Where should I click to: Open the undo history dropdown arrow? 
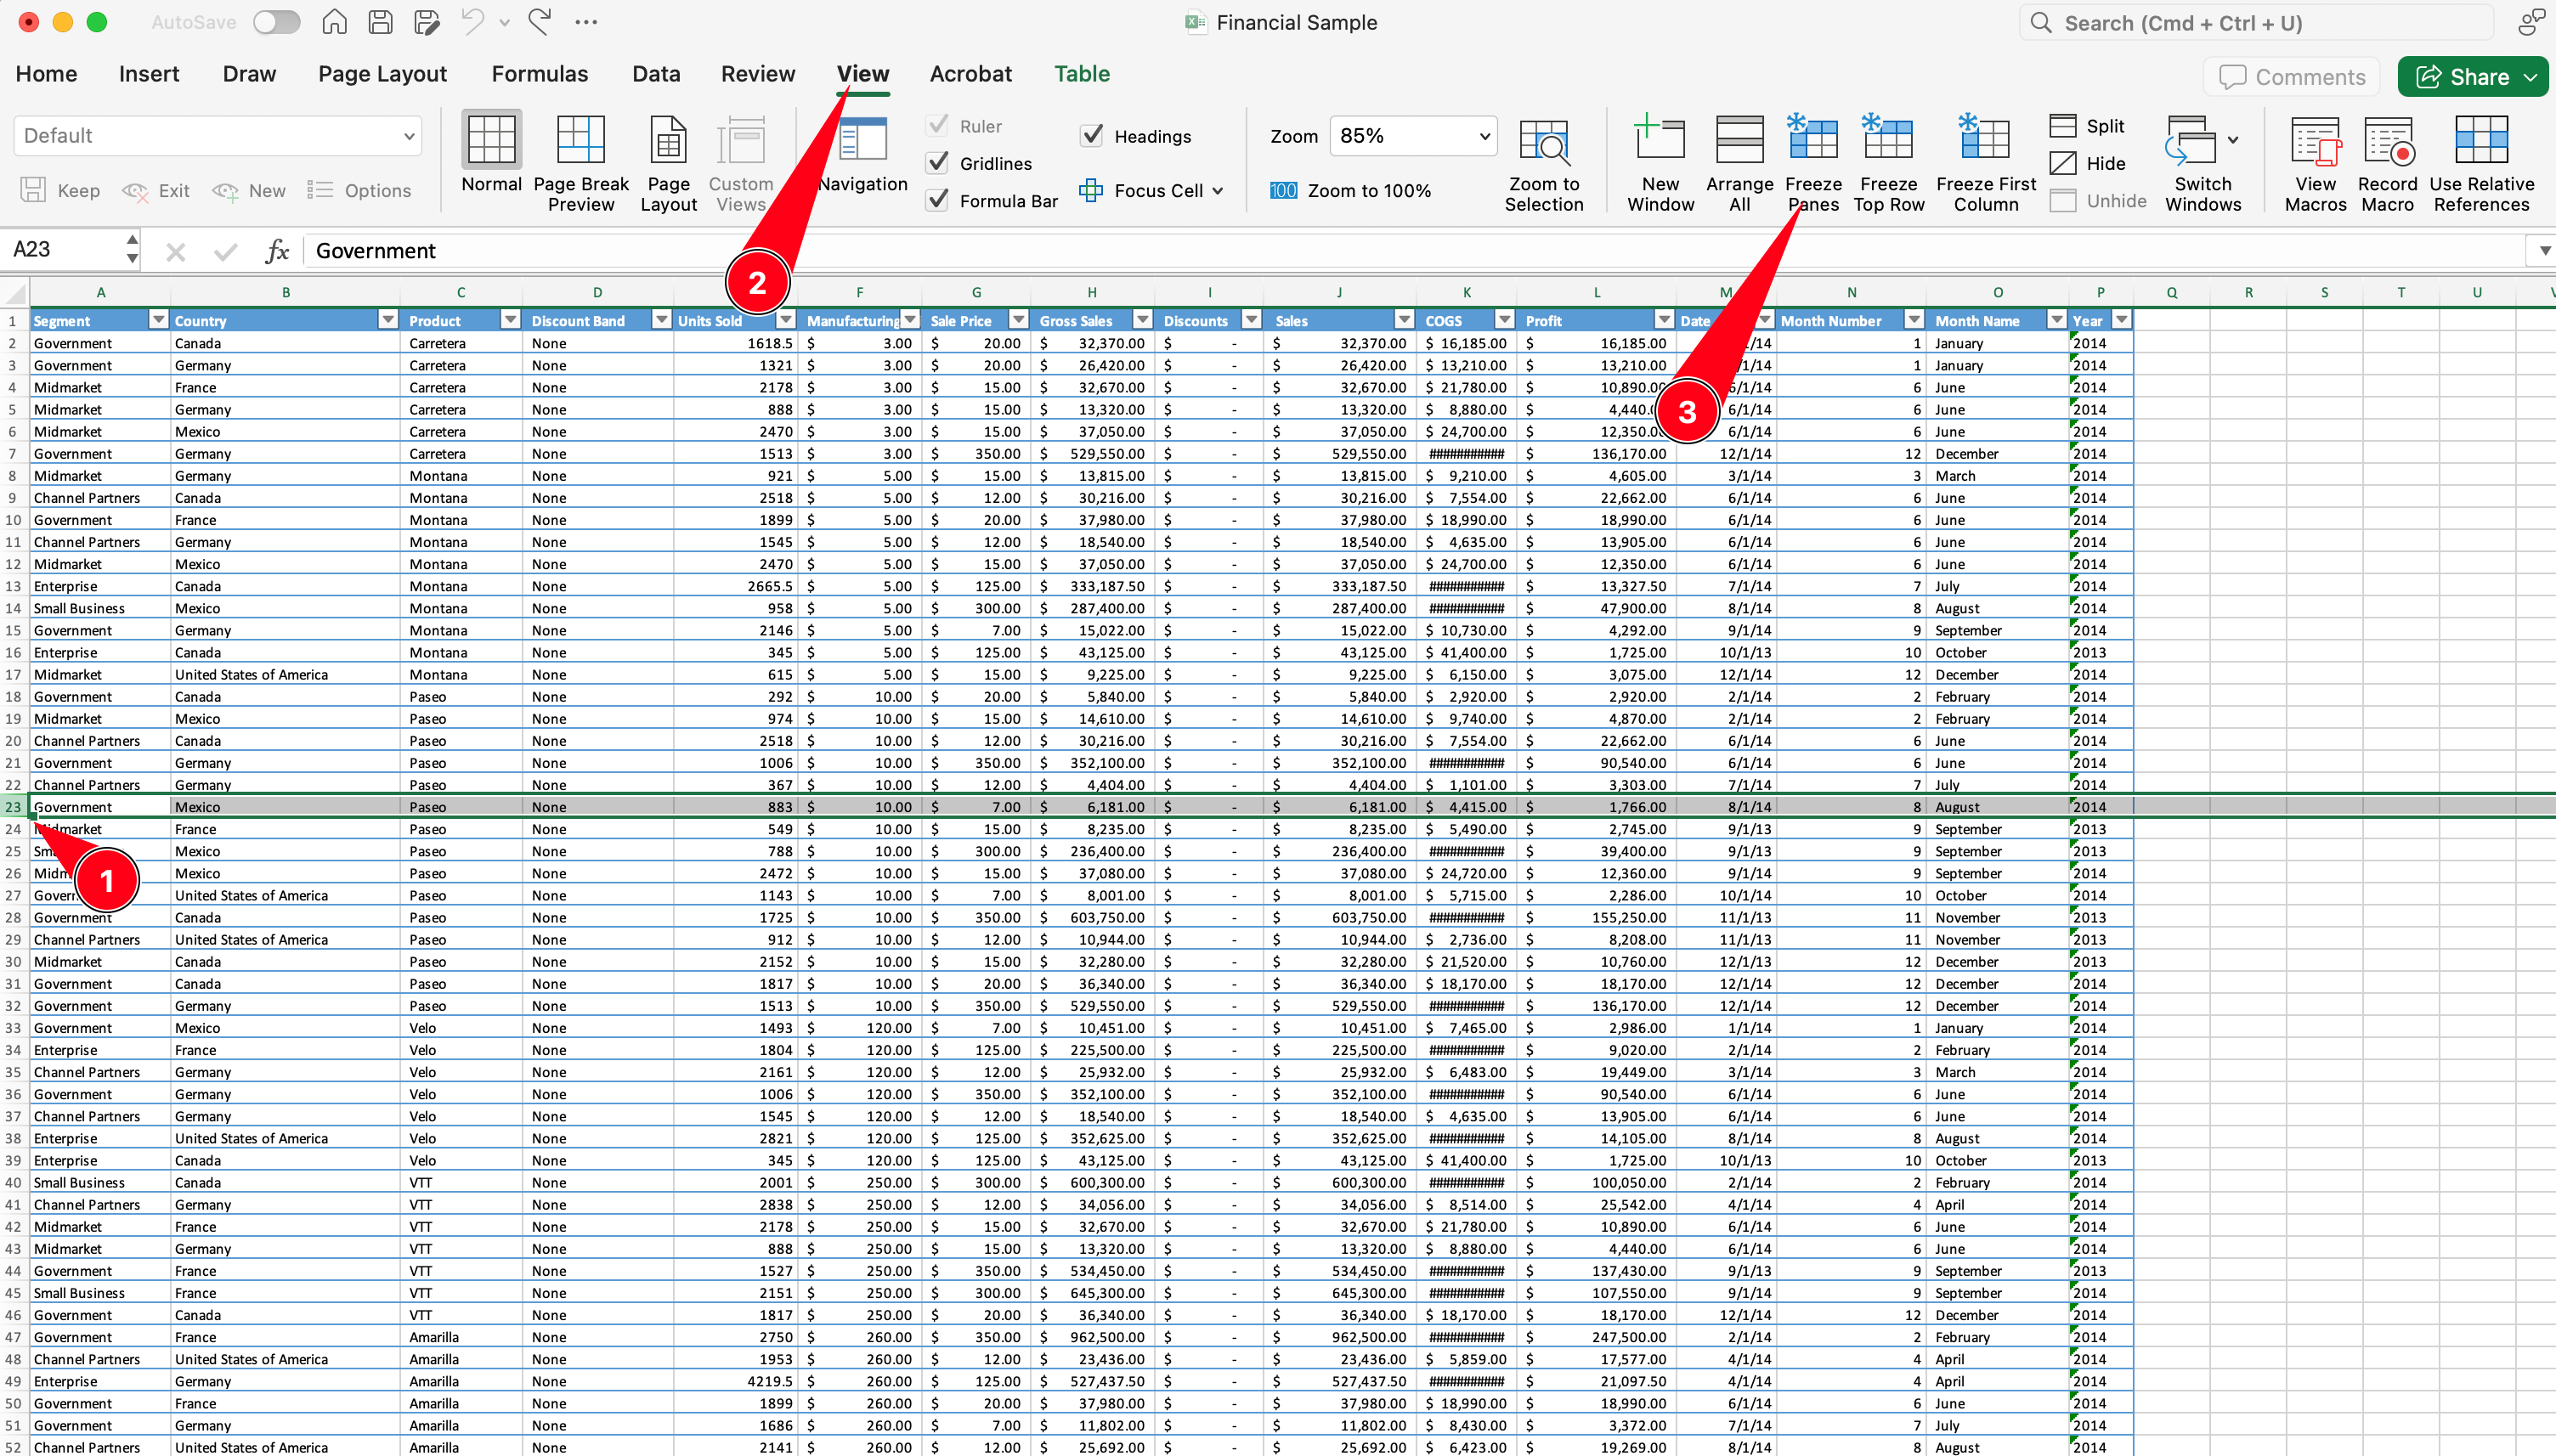click(504, 22)
